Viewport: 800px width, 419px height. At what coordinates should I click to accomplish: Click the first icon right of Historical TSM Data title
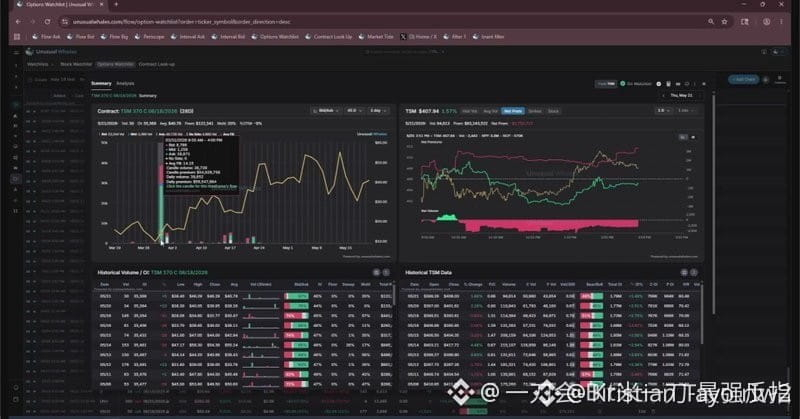pyautogui.click(x=684, y=273)
